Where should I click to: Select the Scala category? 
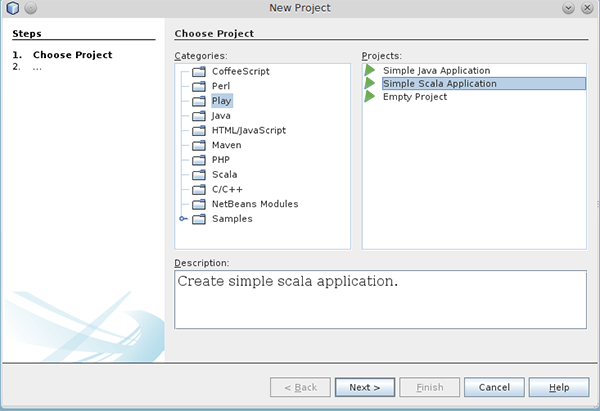click(225, 175)
